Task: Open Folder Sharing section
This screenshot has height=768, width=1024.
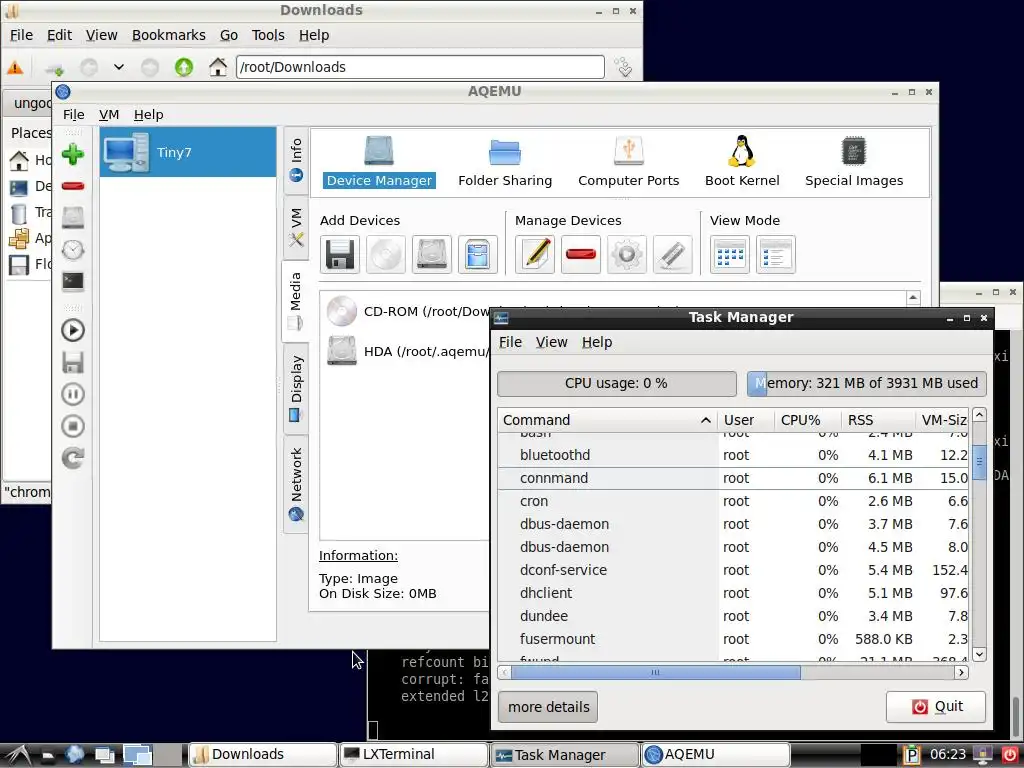Action: tap(505, 162)
